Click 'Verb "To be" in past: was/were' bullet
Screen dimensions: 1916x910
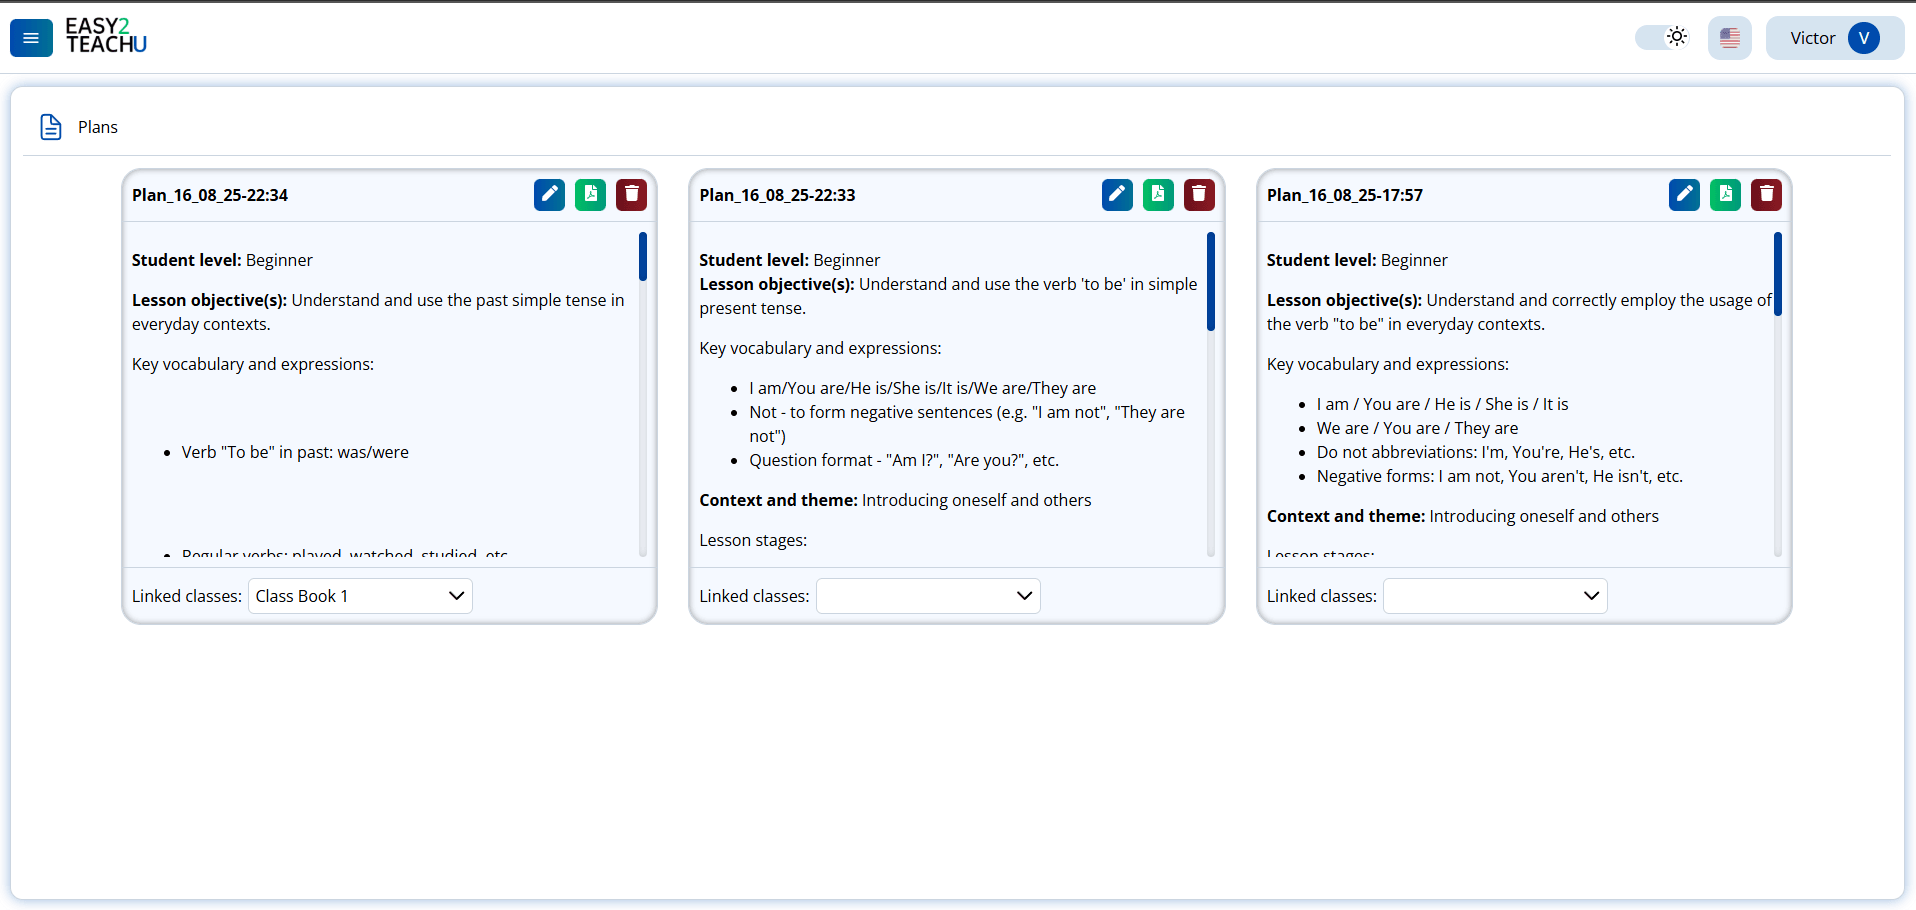pos(295,452)
